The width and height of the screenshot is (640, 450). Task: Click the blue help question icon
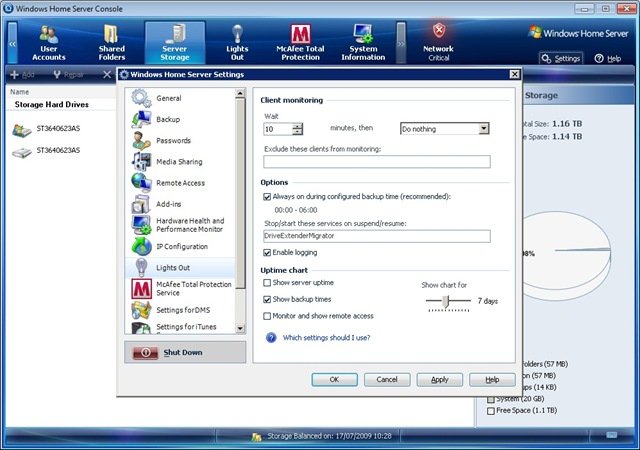point(271,338)
